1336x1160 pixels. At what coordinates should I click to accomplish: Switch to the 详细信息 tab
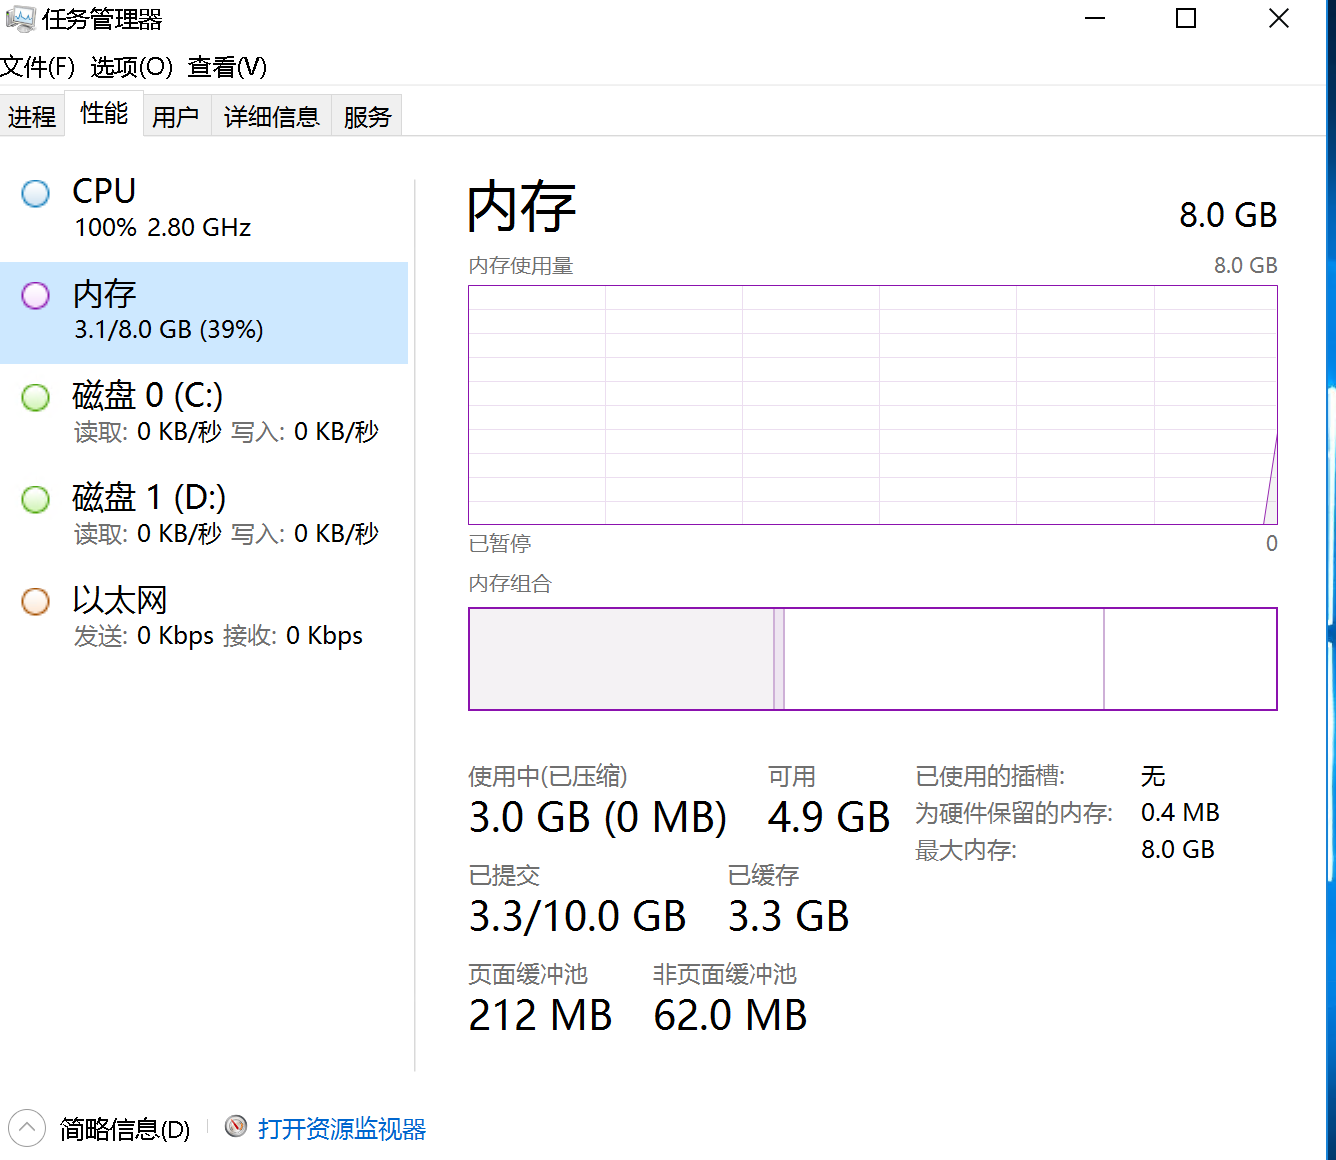point(271,117)
